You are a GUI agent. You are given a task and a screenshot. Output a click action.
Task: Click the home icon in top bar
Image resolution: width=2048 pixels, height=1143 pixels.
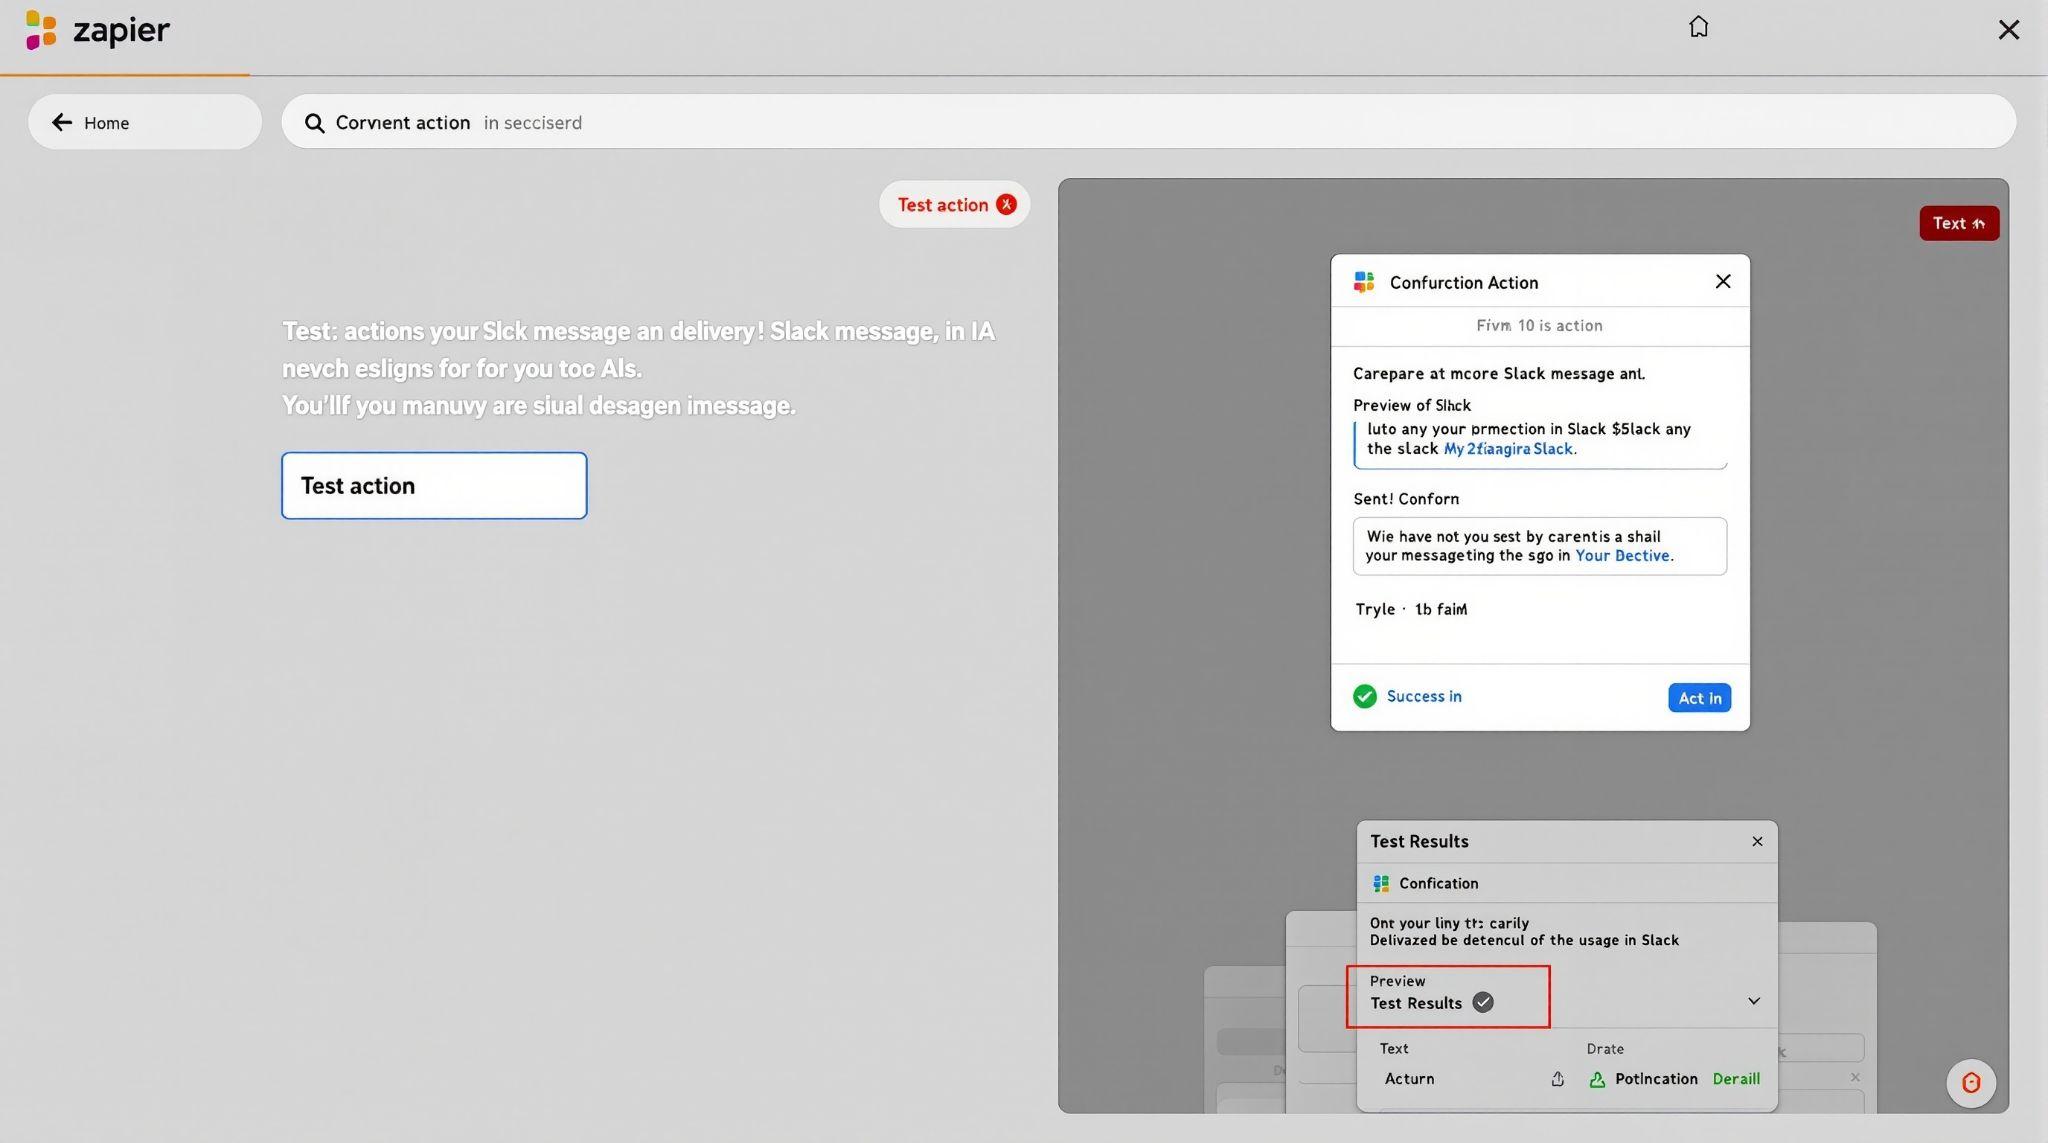click(1698, 27)
